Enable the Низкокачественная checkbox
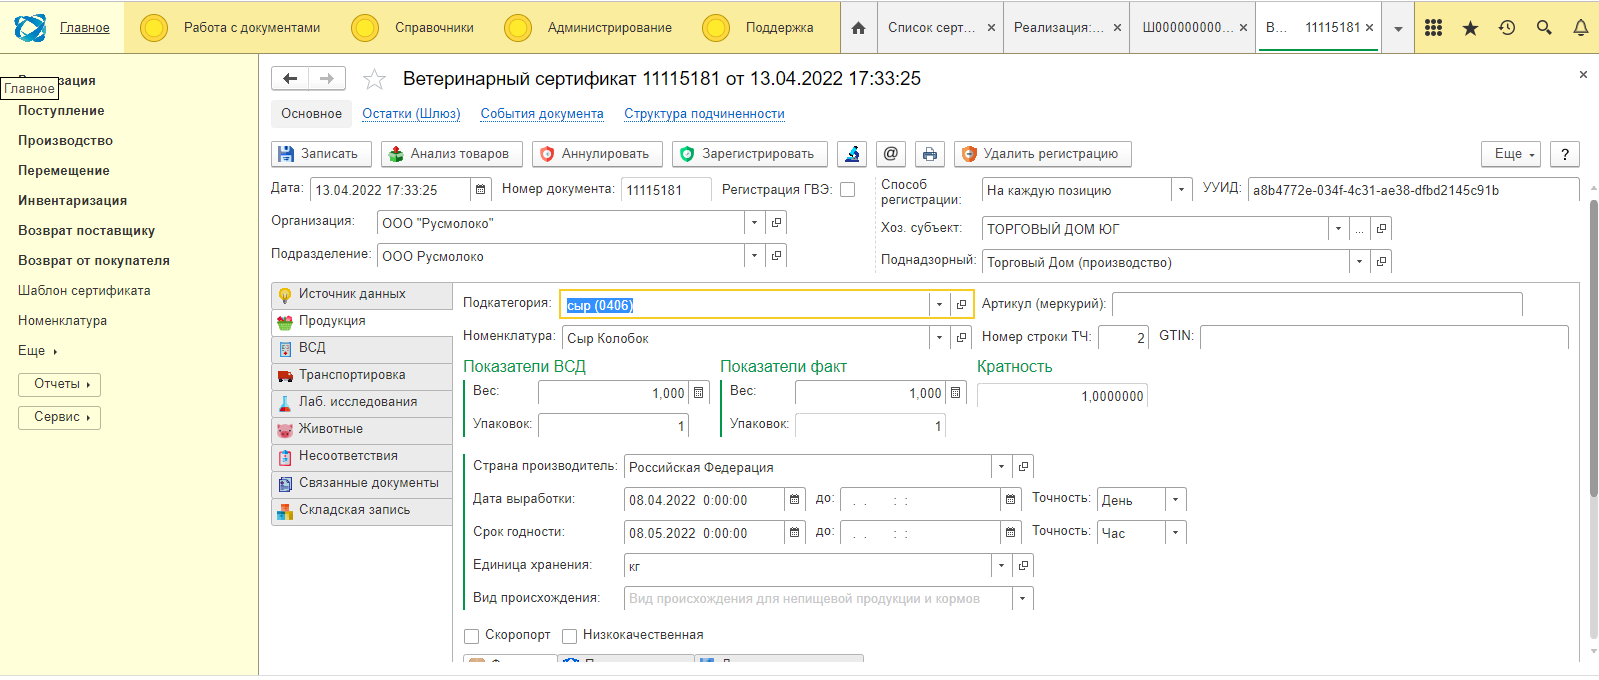This screenshot has width=1599, height=680. [x=570, y=636]
